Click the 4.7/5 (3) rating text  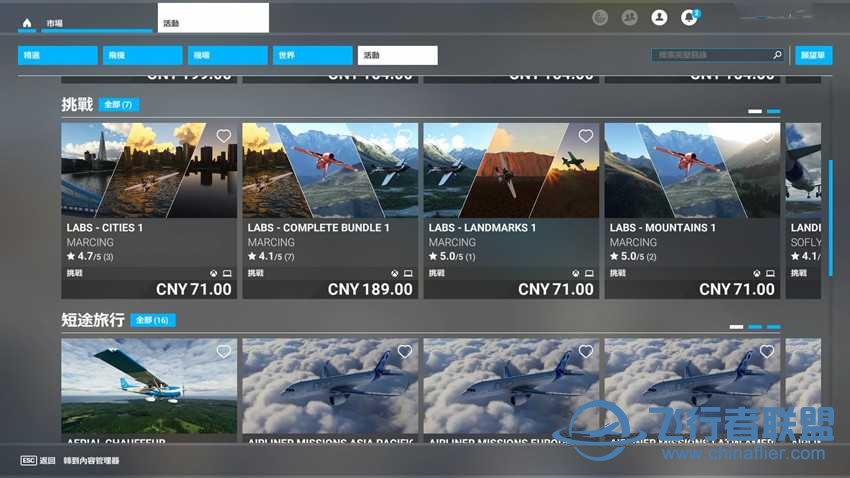pos(90,256)
